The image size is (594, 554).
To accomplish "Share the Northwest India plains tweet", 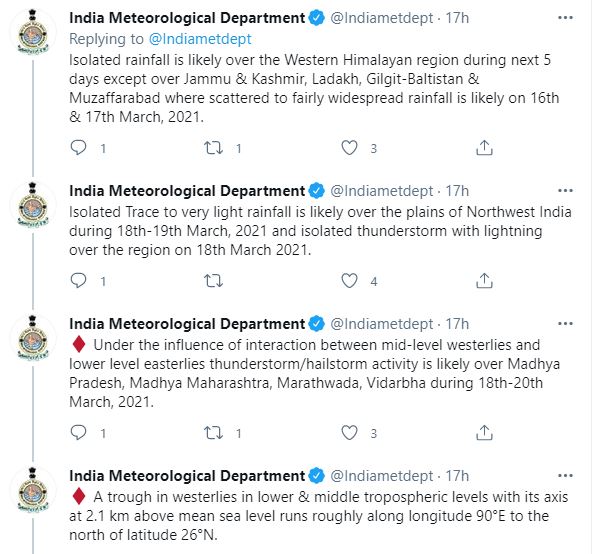I will tap(484, 281).
